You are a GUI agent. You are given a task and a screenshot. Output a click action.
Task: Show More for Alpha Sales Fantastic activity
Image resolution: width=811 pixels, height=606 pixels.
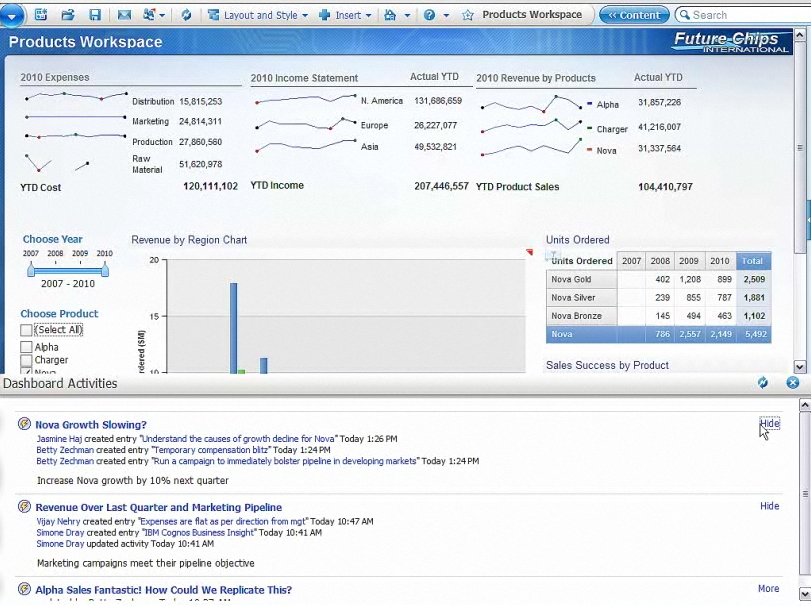(x=769, y=588)
